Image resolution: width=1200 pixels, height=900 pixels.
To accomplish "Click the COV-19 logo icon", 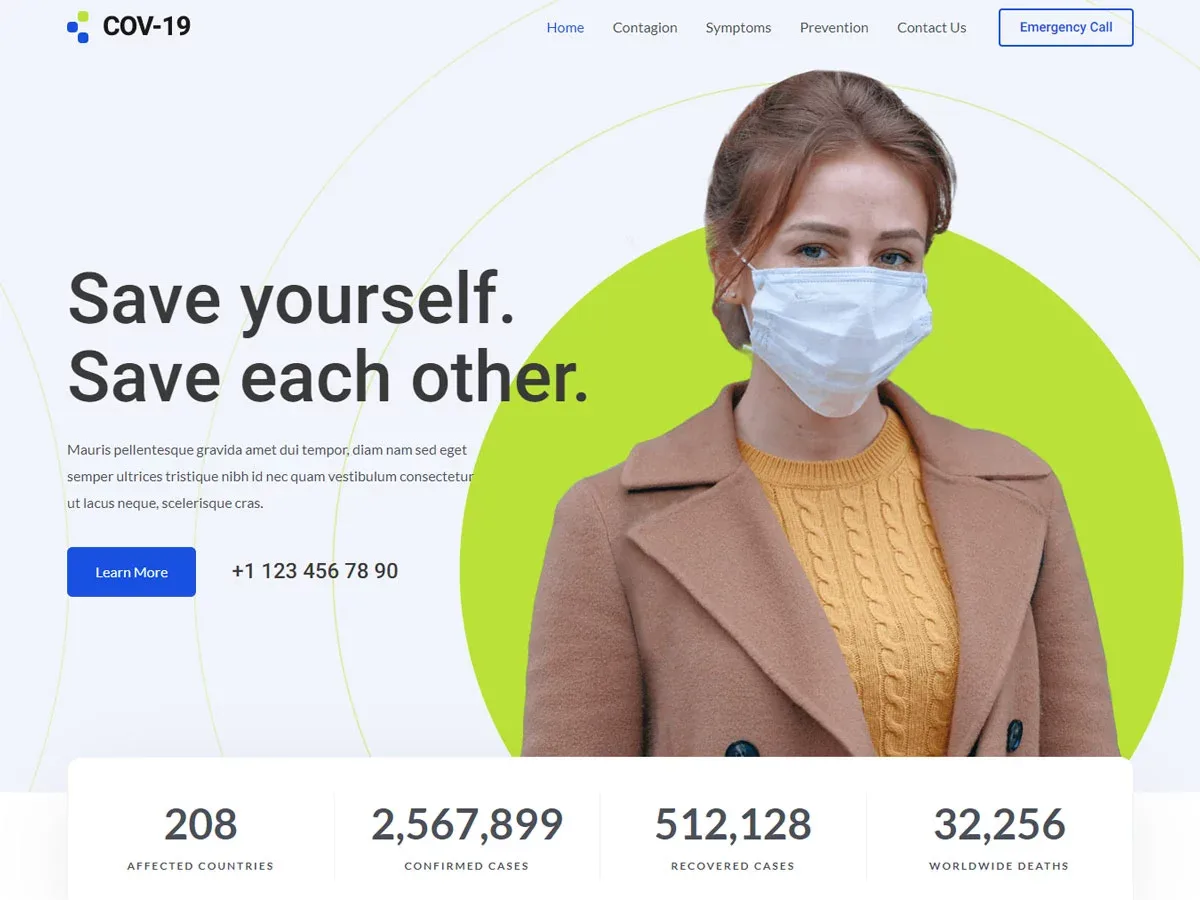I will click(78, 27).
